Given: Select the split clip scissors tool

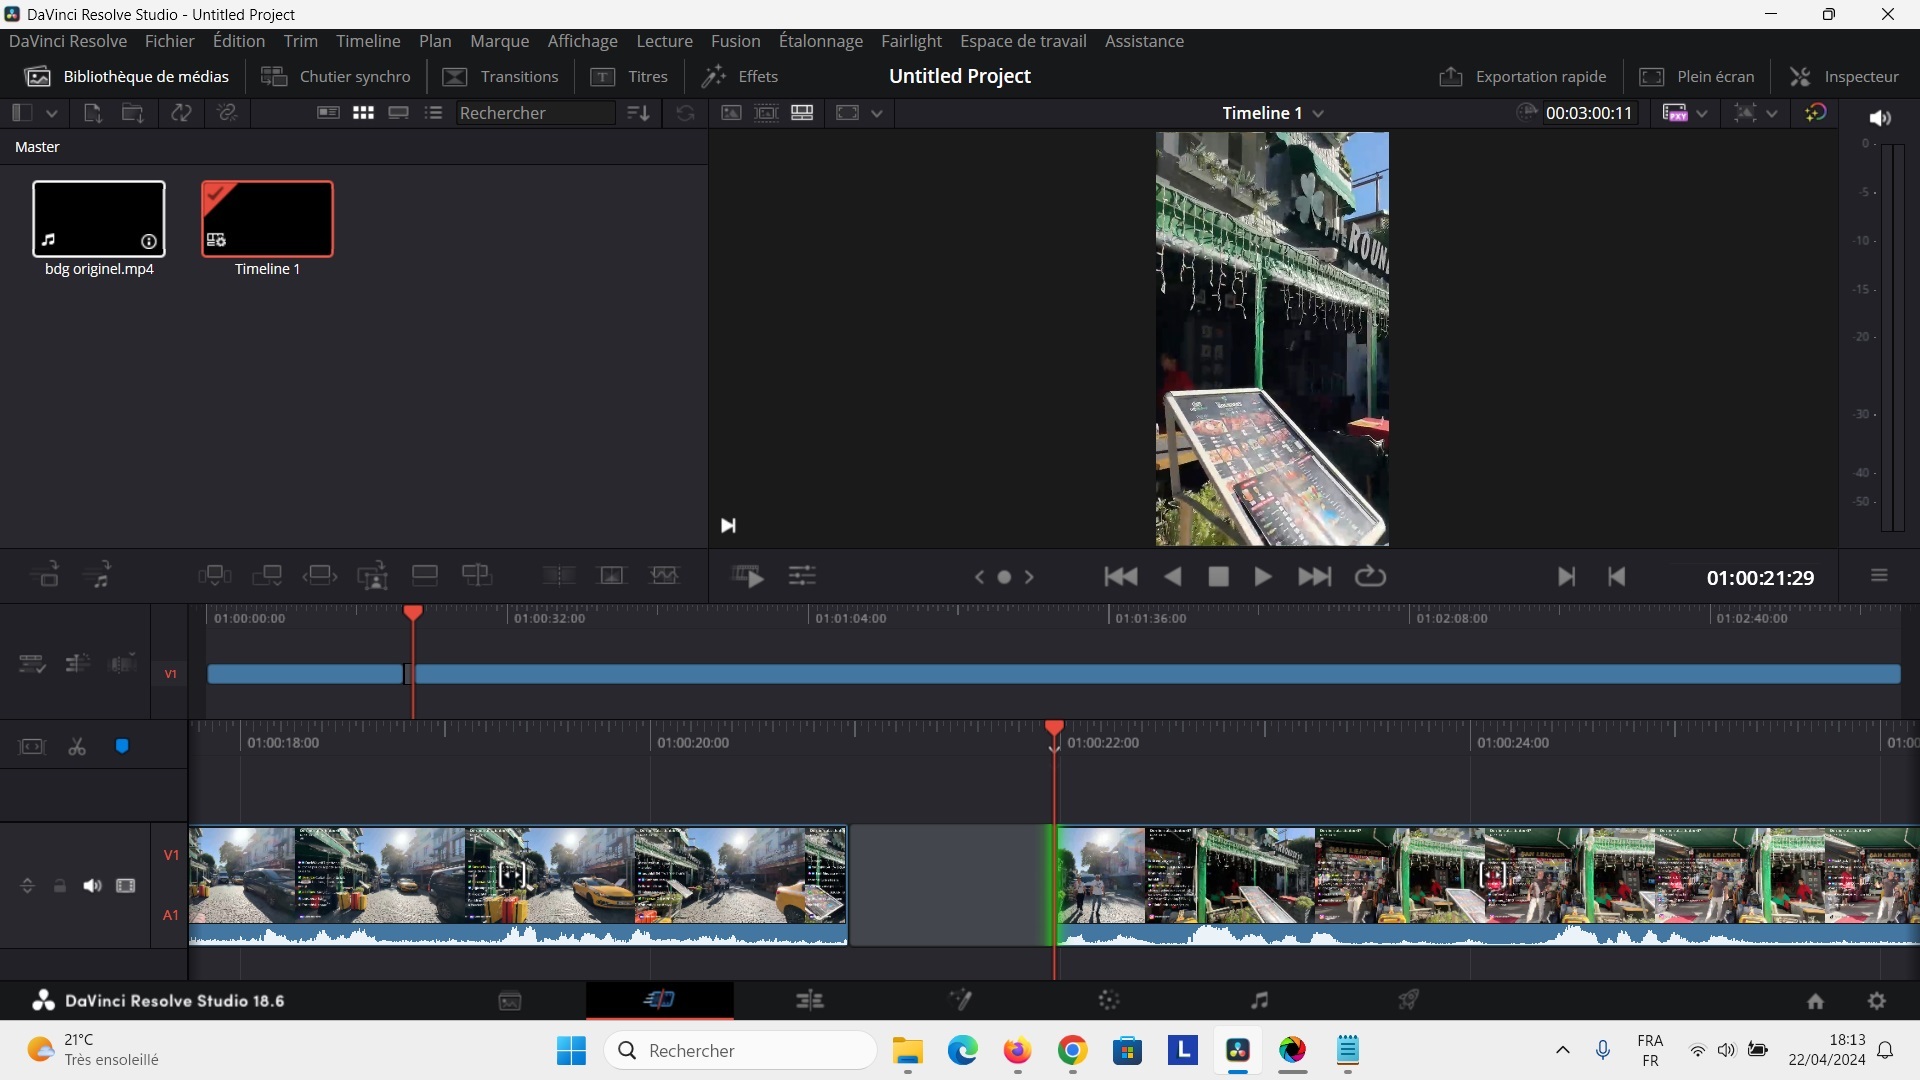Looking at the screenshot, I should 77,747.
